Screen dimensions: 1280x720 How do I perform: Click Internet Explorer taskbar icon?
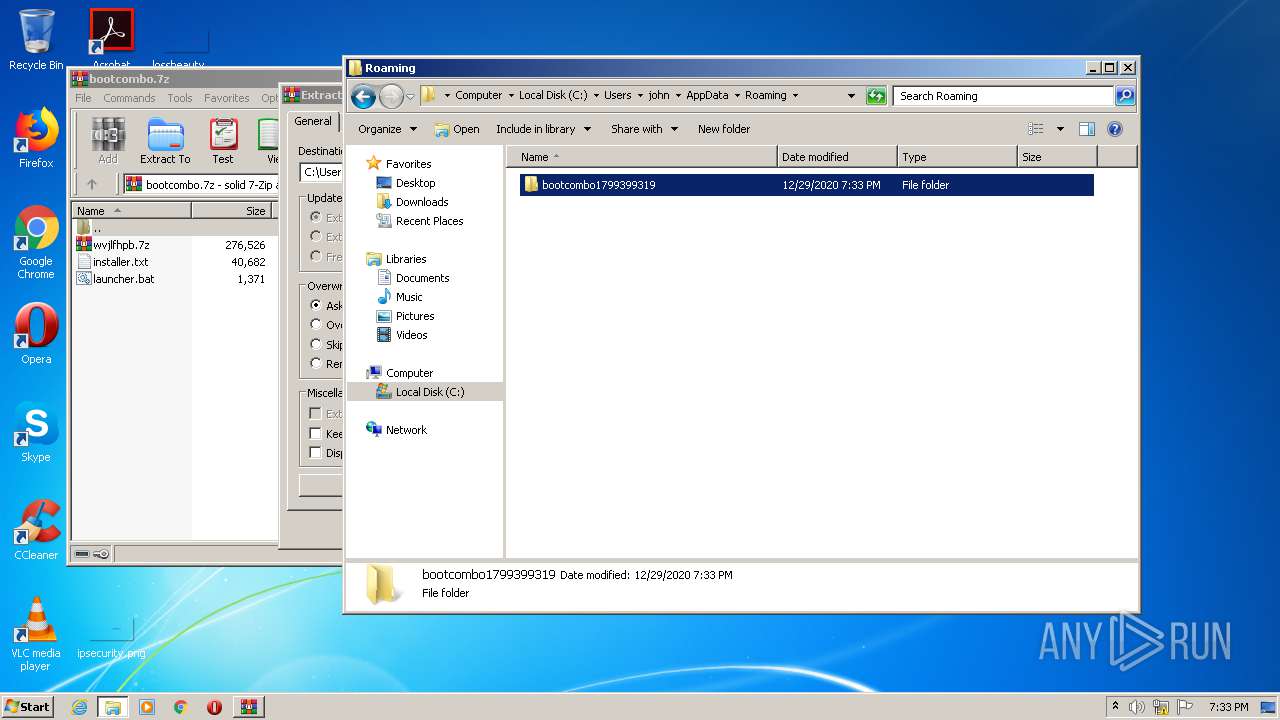(x=80, y=707)
